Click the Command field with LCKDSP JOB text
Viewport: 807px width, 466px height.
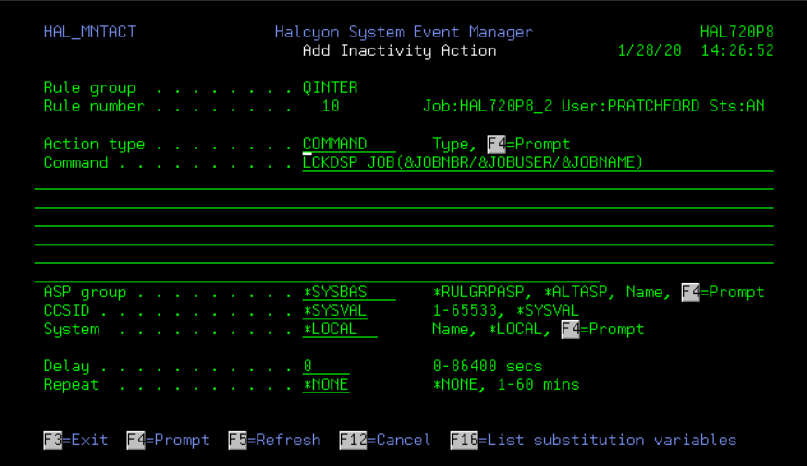[538, 163]
